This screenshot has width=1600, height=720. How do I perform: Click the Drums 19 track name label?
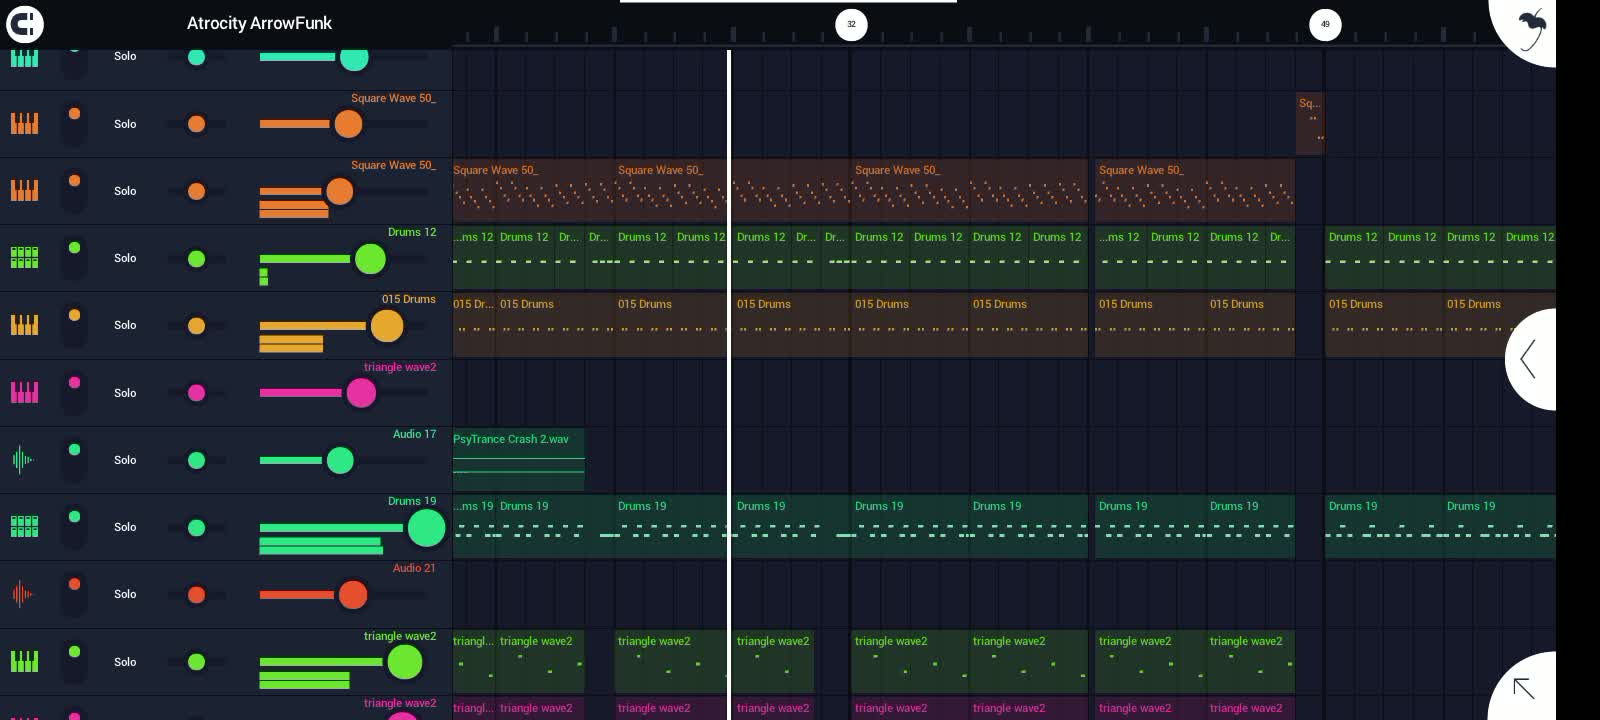pyautogui.click(x=412, y=501)
